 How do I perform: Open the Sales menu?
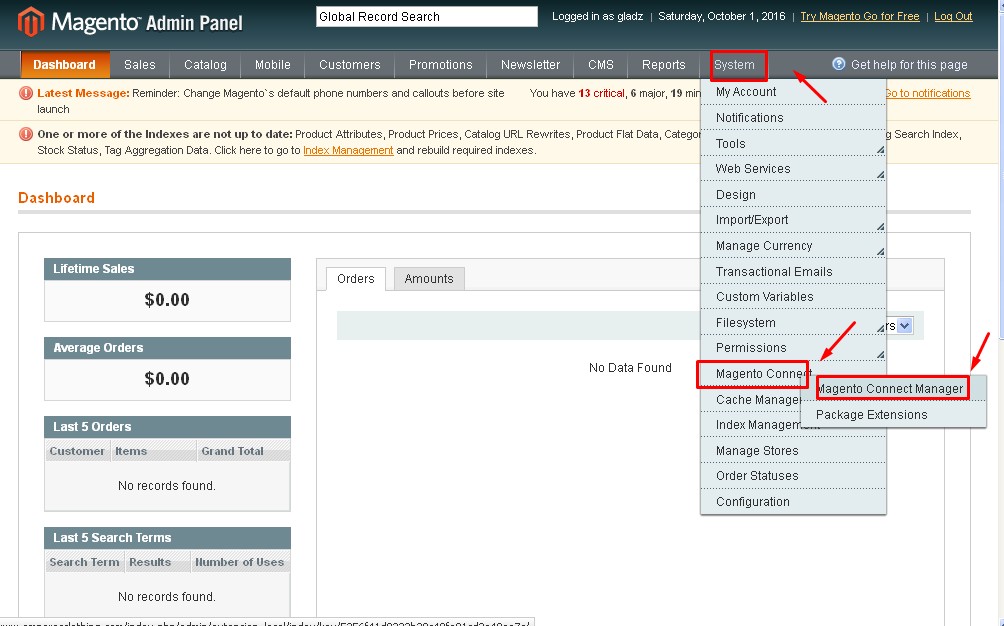point(140,65)
